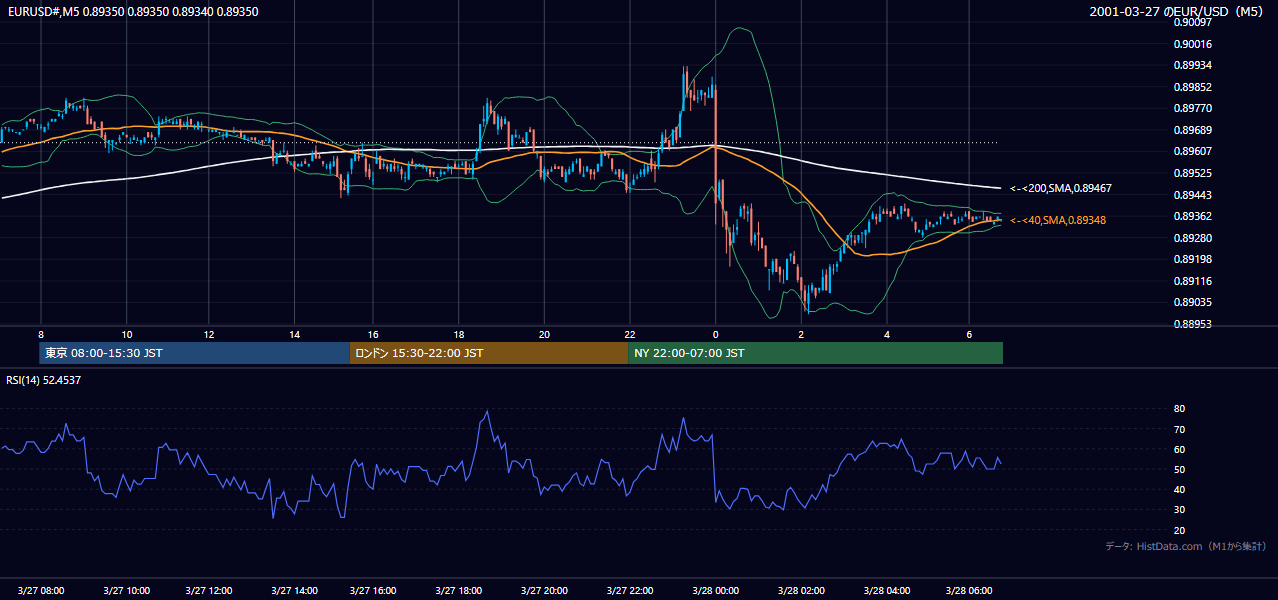Click price level 0.89035 on the axis
Screen dimensions: 1278x600
(1193, 302)
